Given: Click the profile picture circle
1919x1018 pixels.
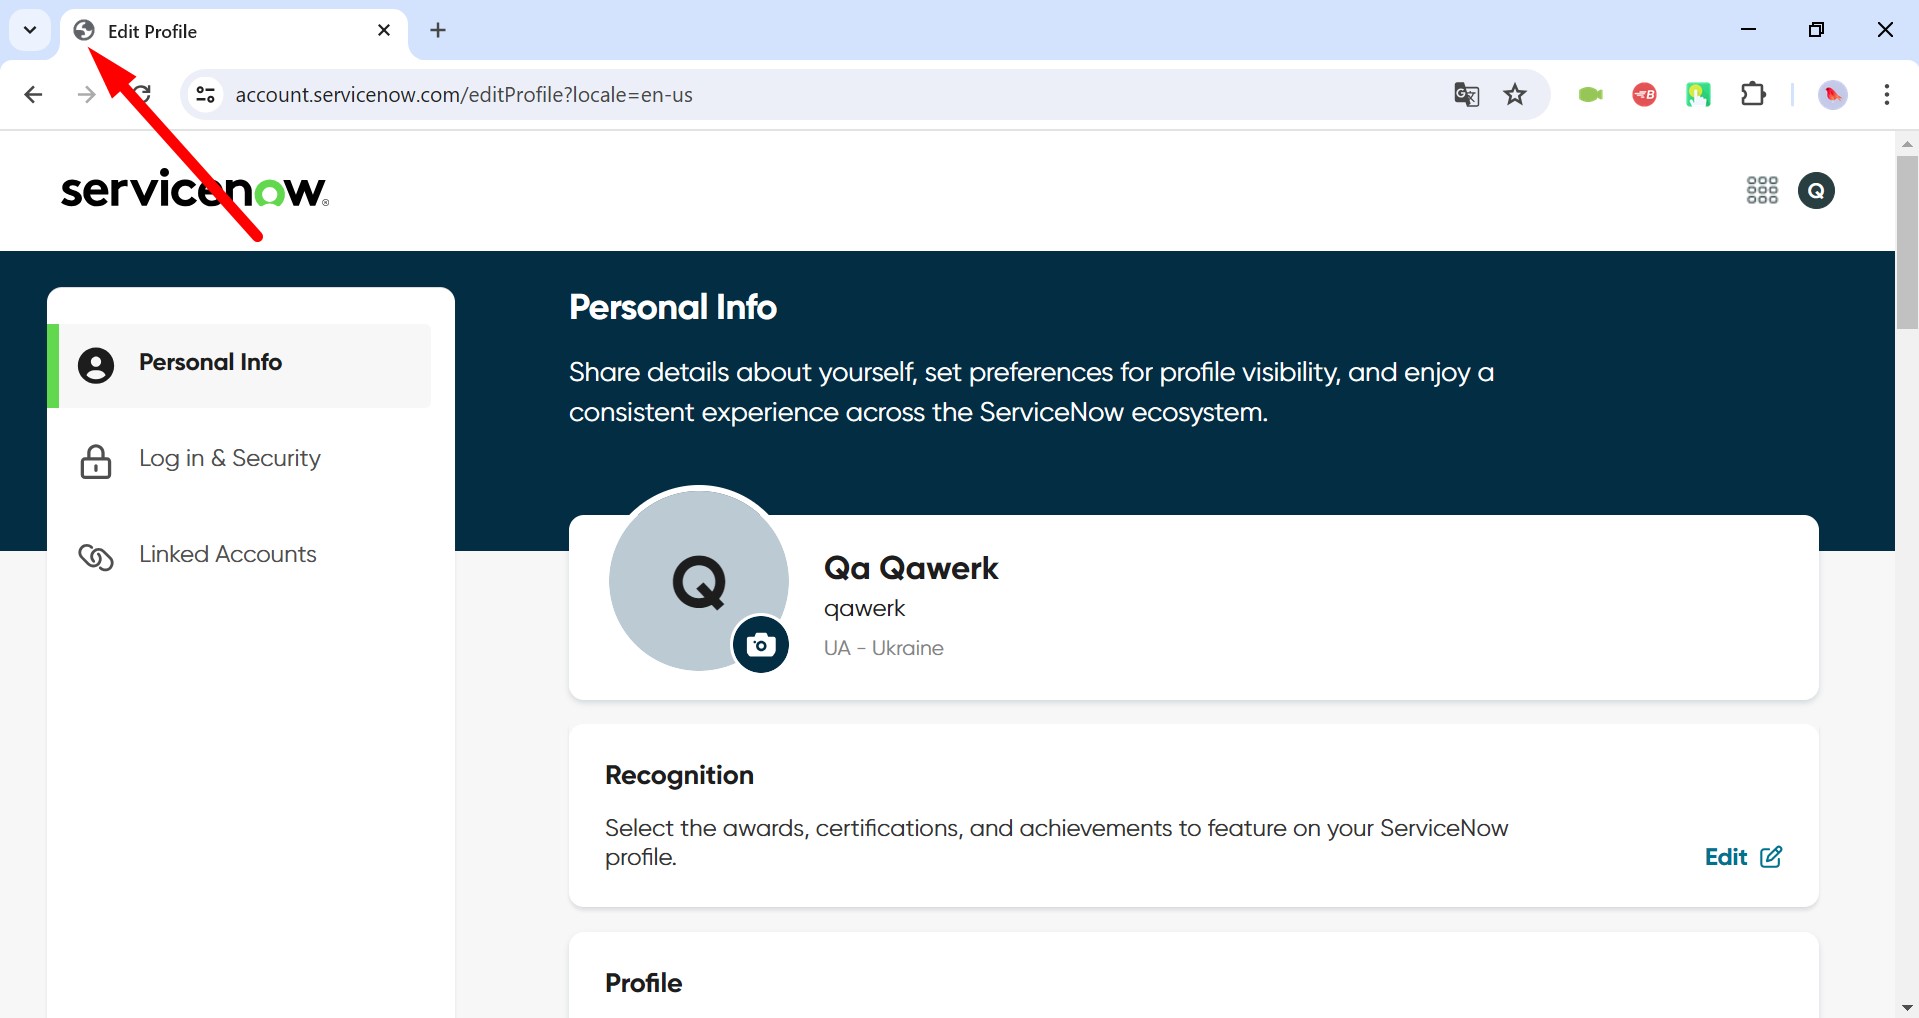Looking at the screenshot, I should click(x=698, y=580).
